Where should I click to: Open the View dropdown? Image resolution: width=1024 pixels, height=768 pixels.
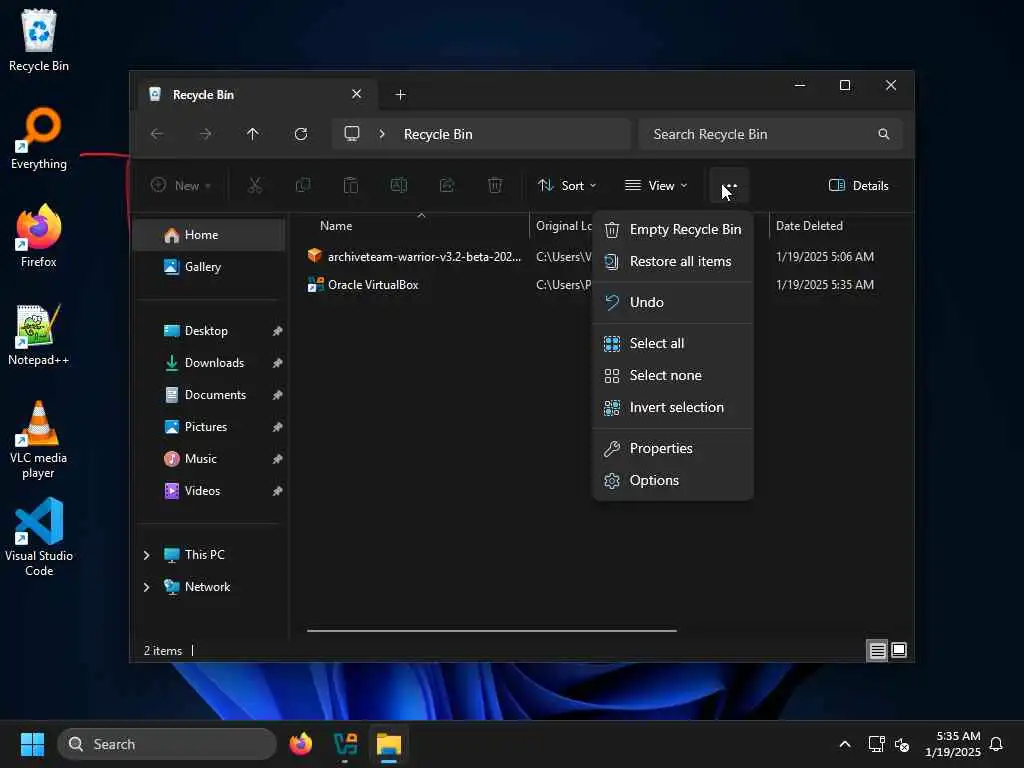click(x=656, y=185)
